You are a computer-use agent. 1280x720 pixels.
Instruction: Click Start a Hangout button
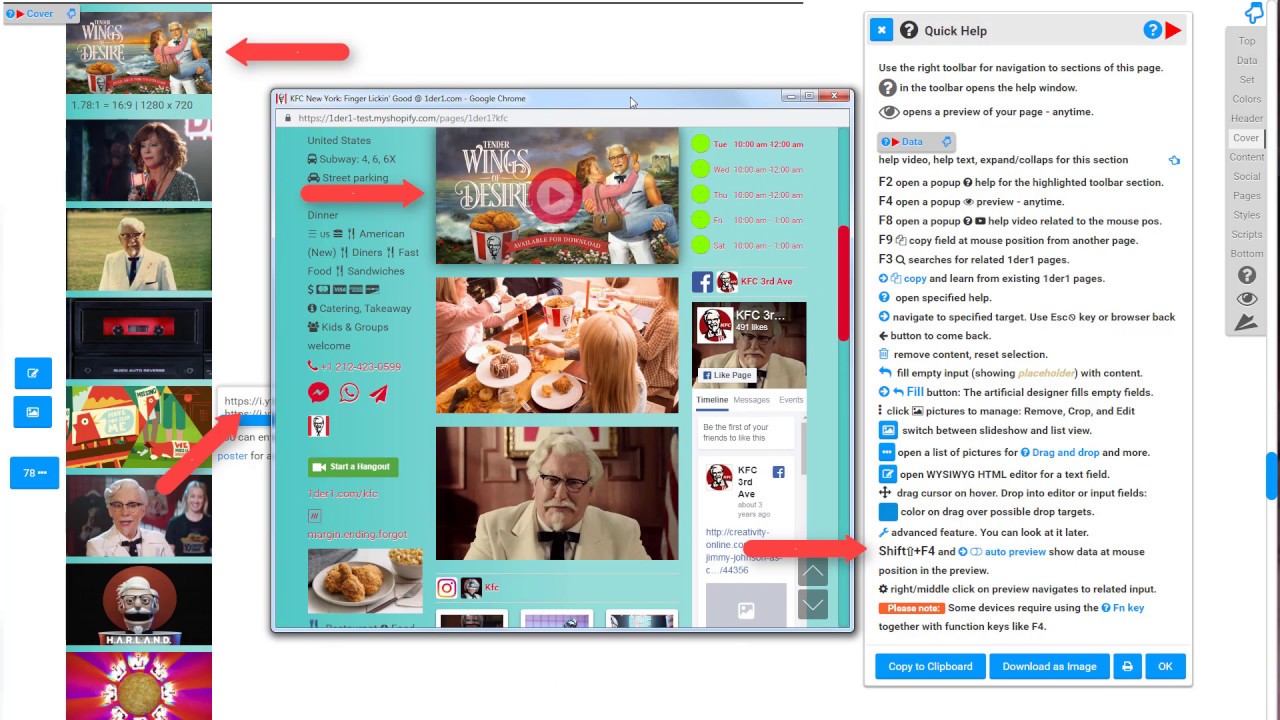[x=353, y=467]
